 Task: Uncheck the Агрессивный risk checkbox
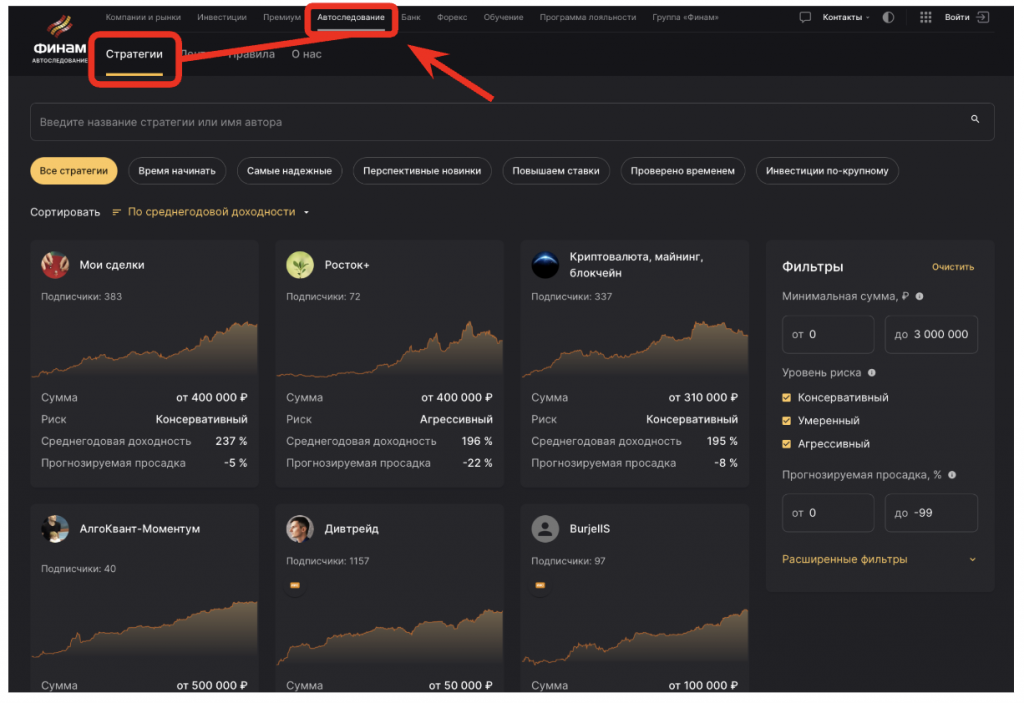(x=787, y=444)
